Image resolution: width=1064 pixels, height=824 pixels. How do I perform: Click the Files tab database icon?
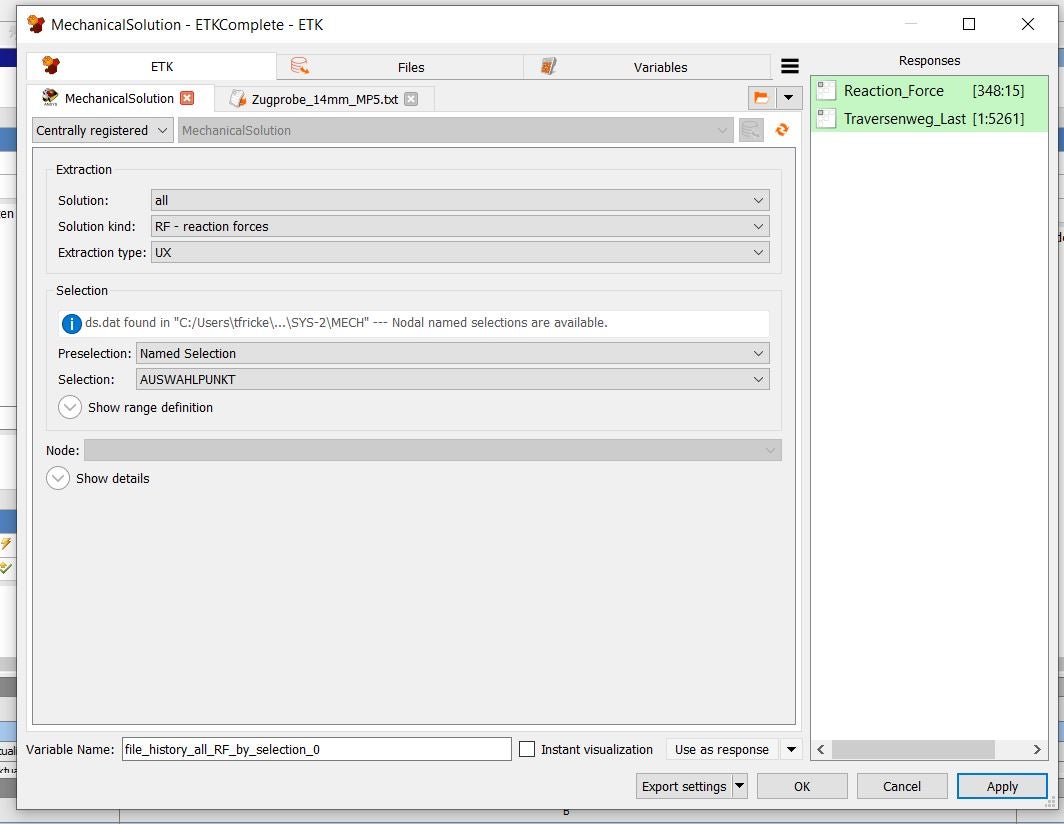tap(299, 66)
